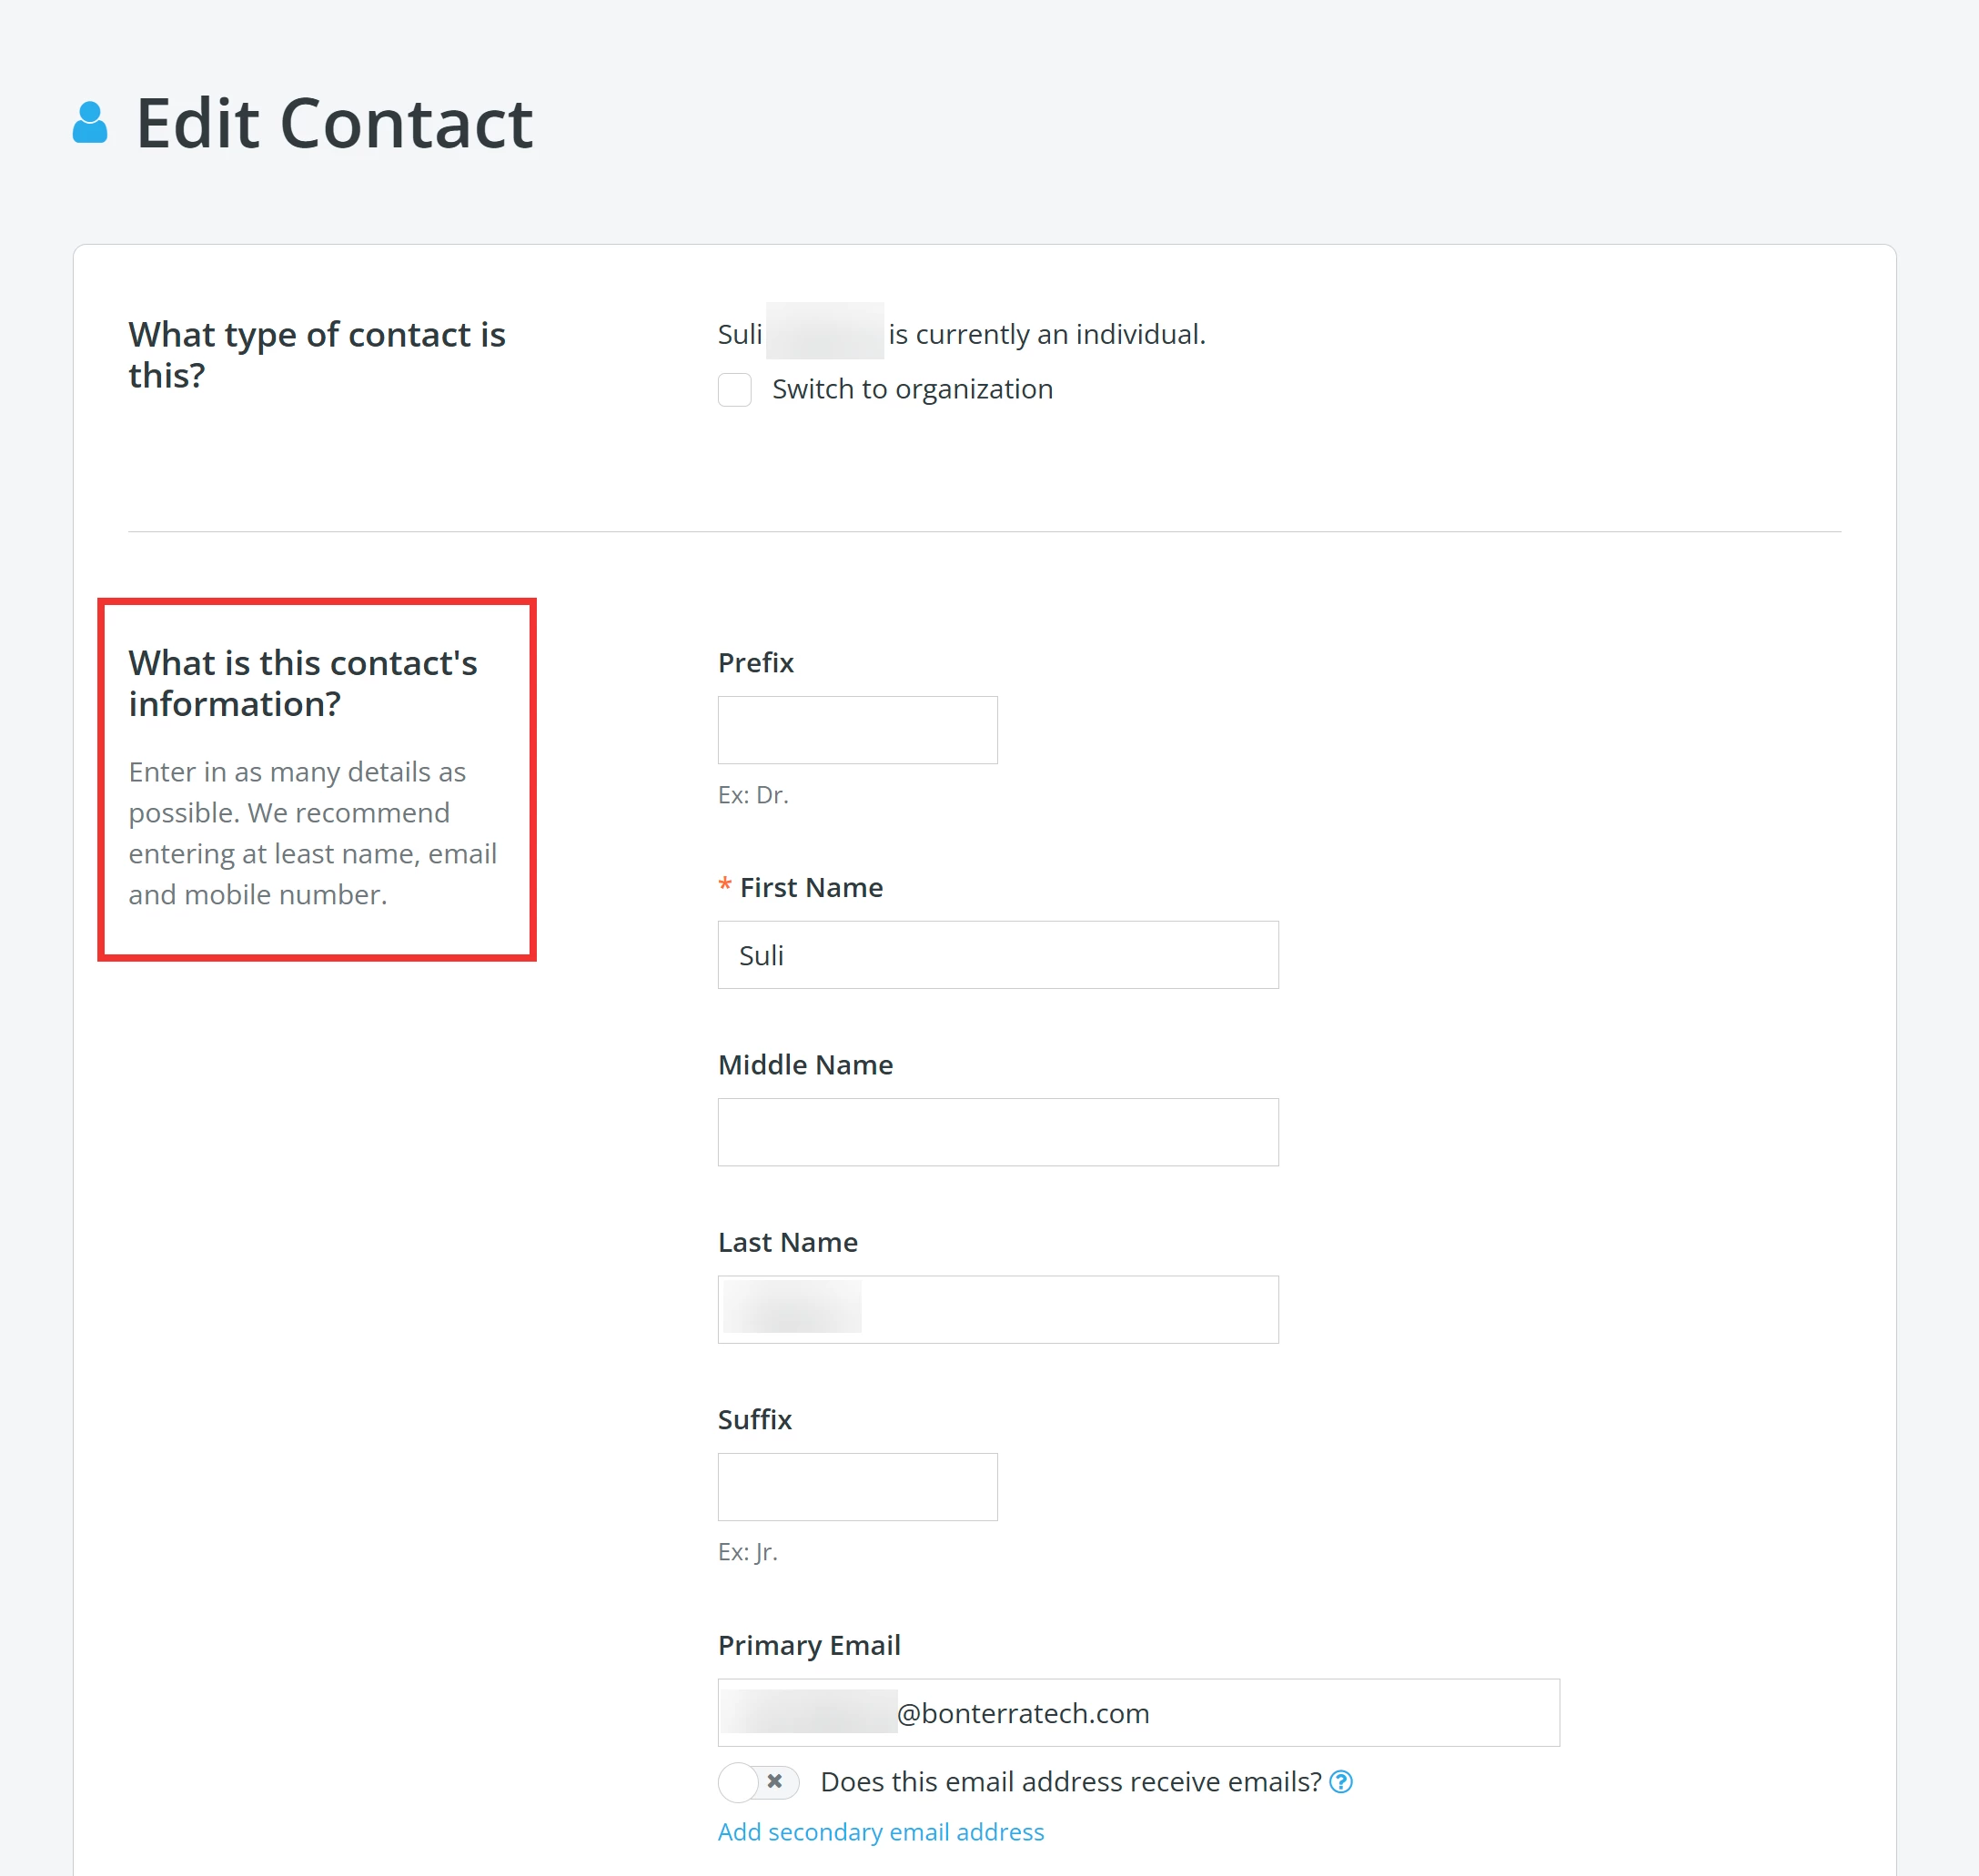Screen dimensions: 1979x1876
Task: Click the Suffix input field
Action: [857, 1486]
